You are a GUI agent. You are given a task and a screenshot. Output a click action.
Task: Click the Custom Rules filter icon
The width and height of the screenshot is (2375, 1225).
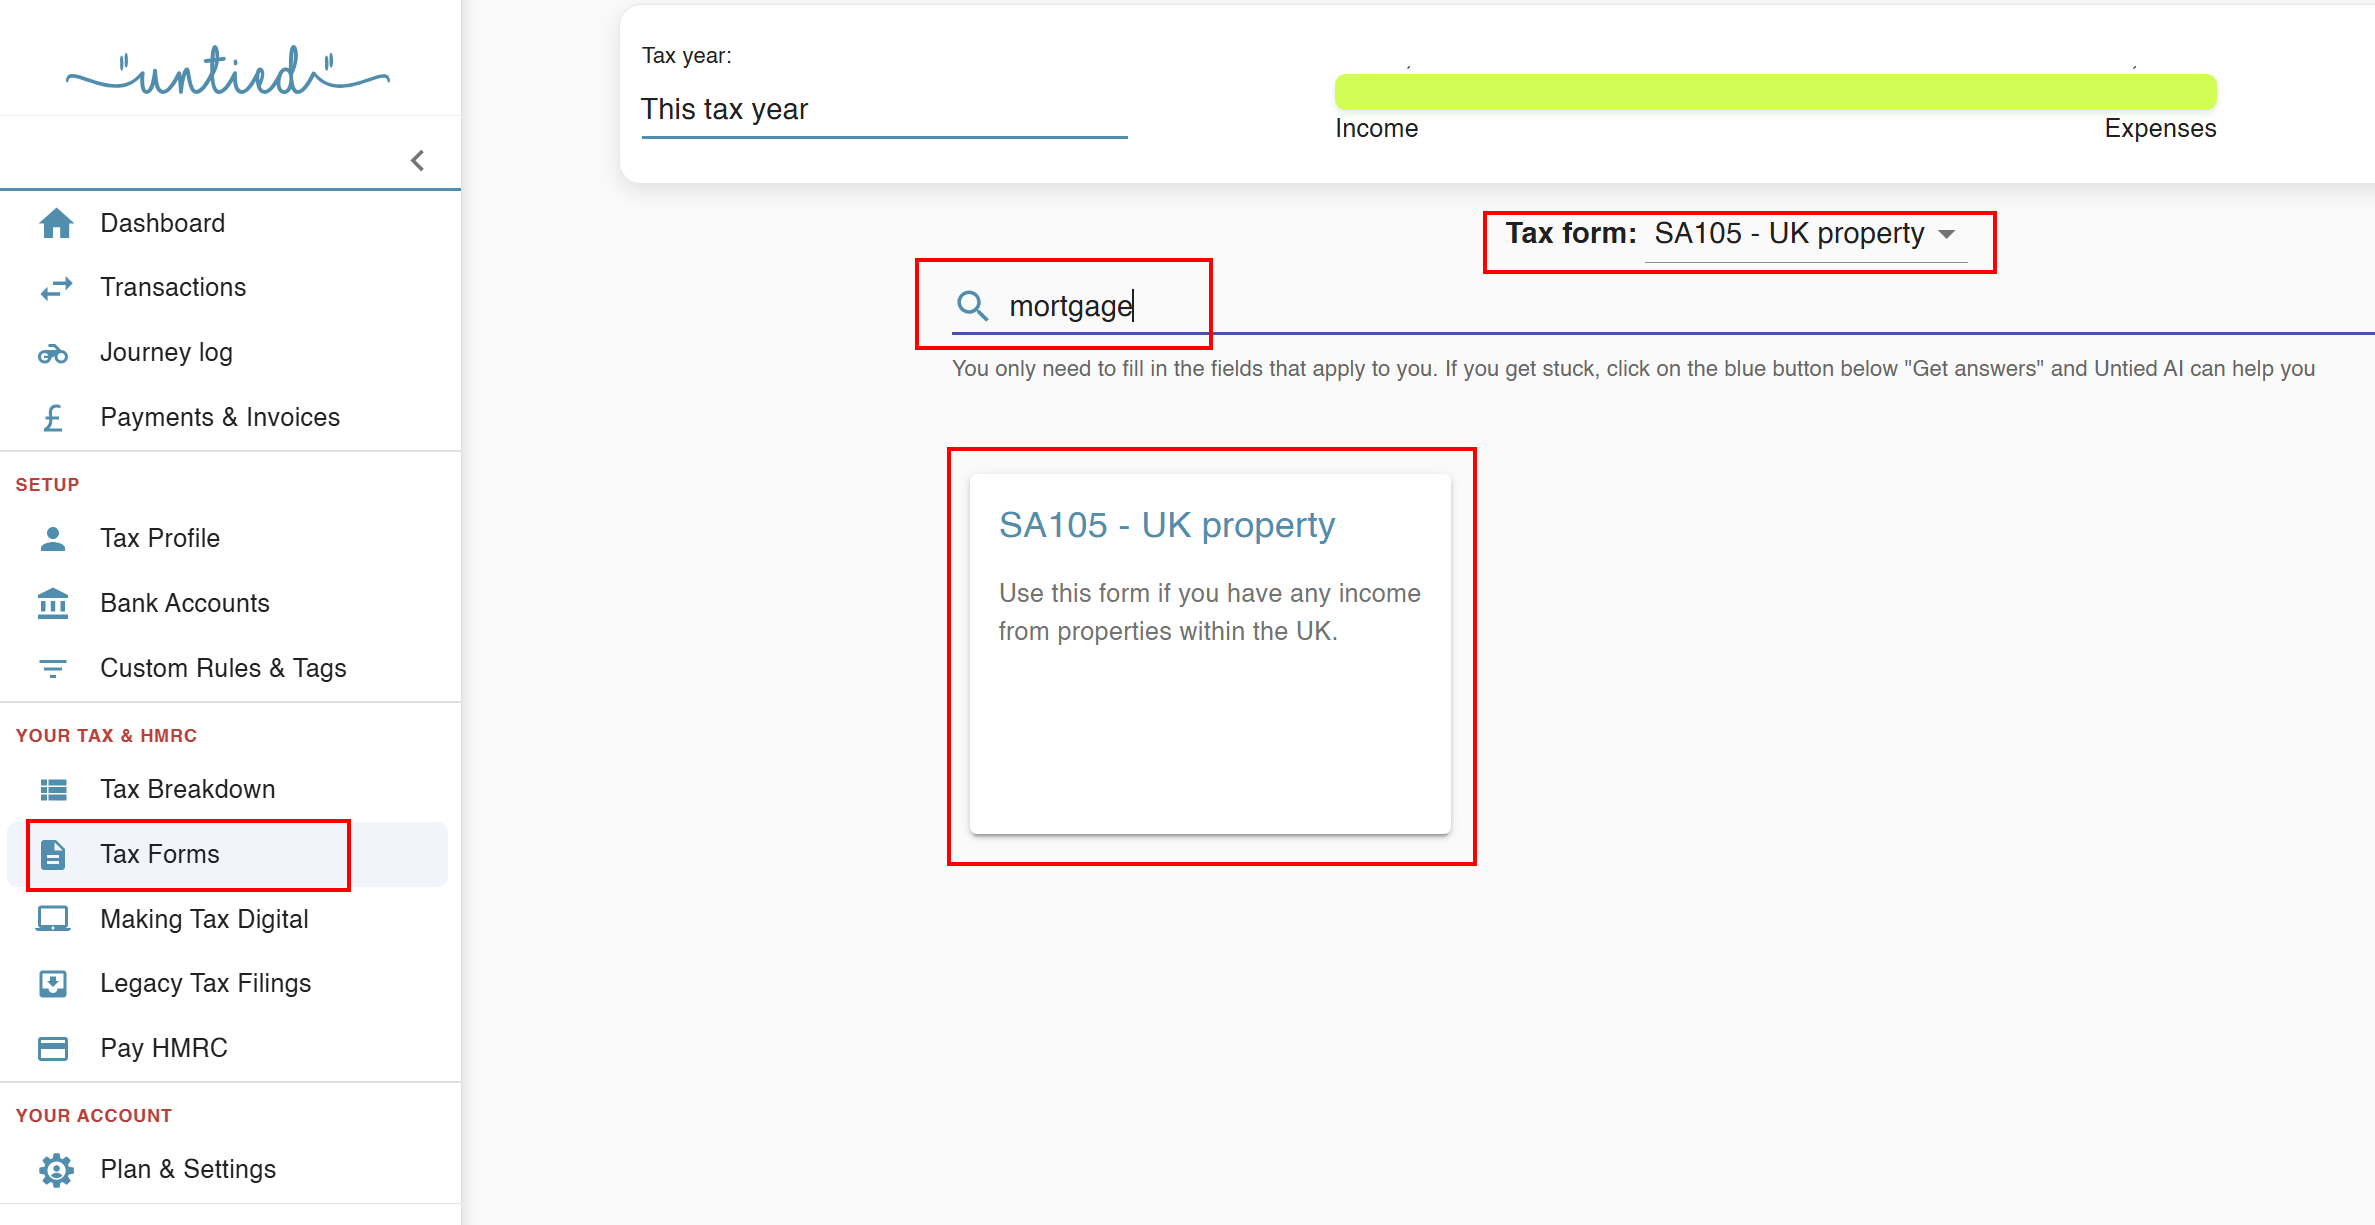point(53,668)
